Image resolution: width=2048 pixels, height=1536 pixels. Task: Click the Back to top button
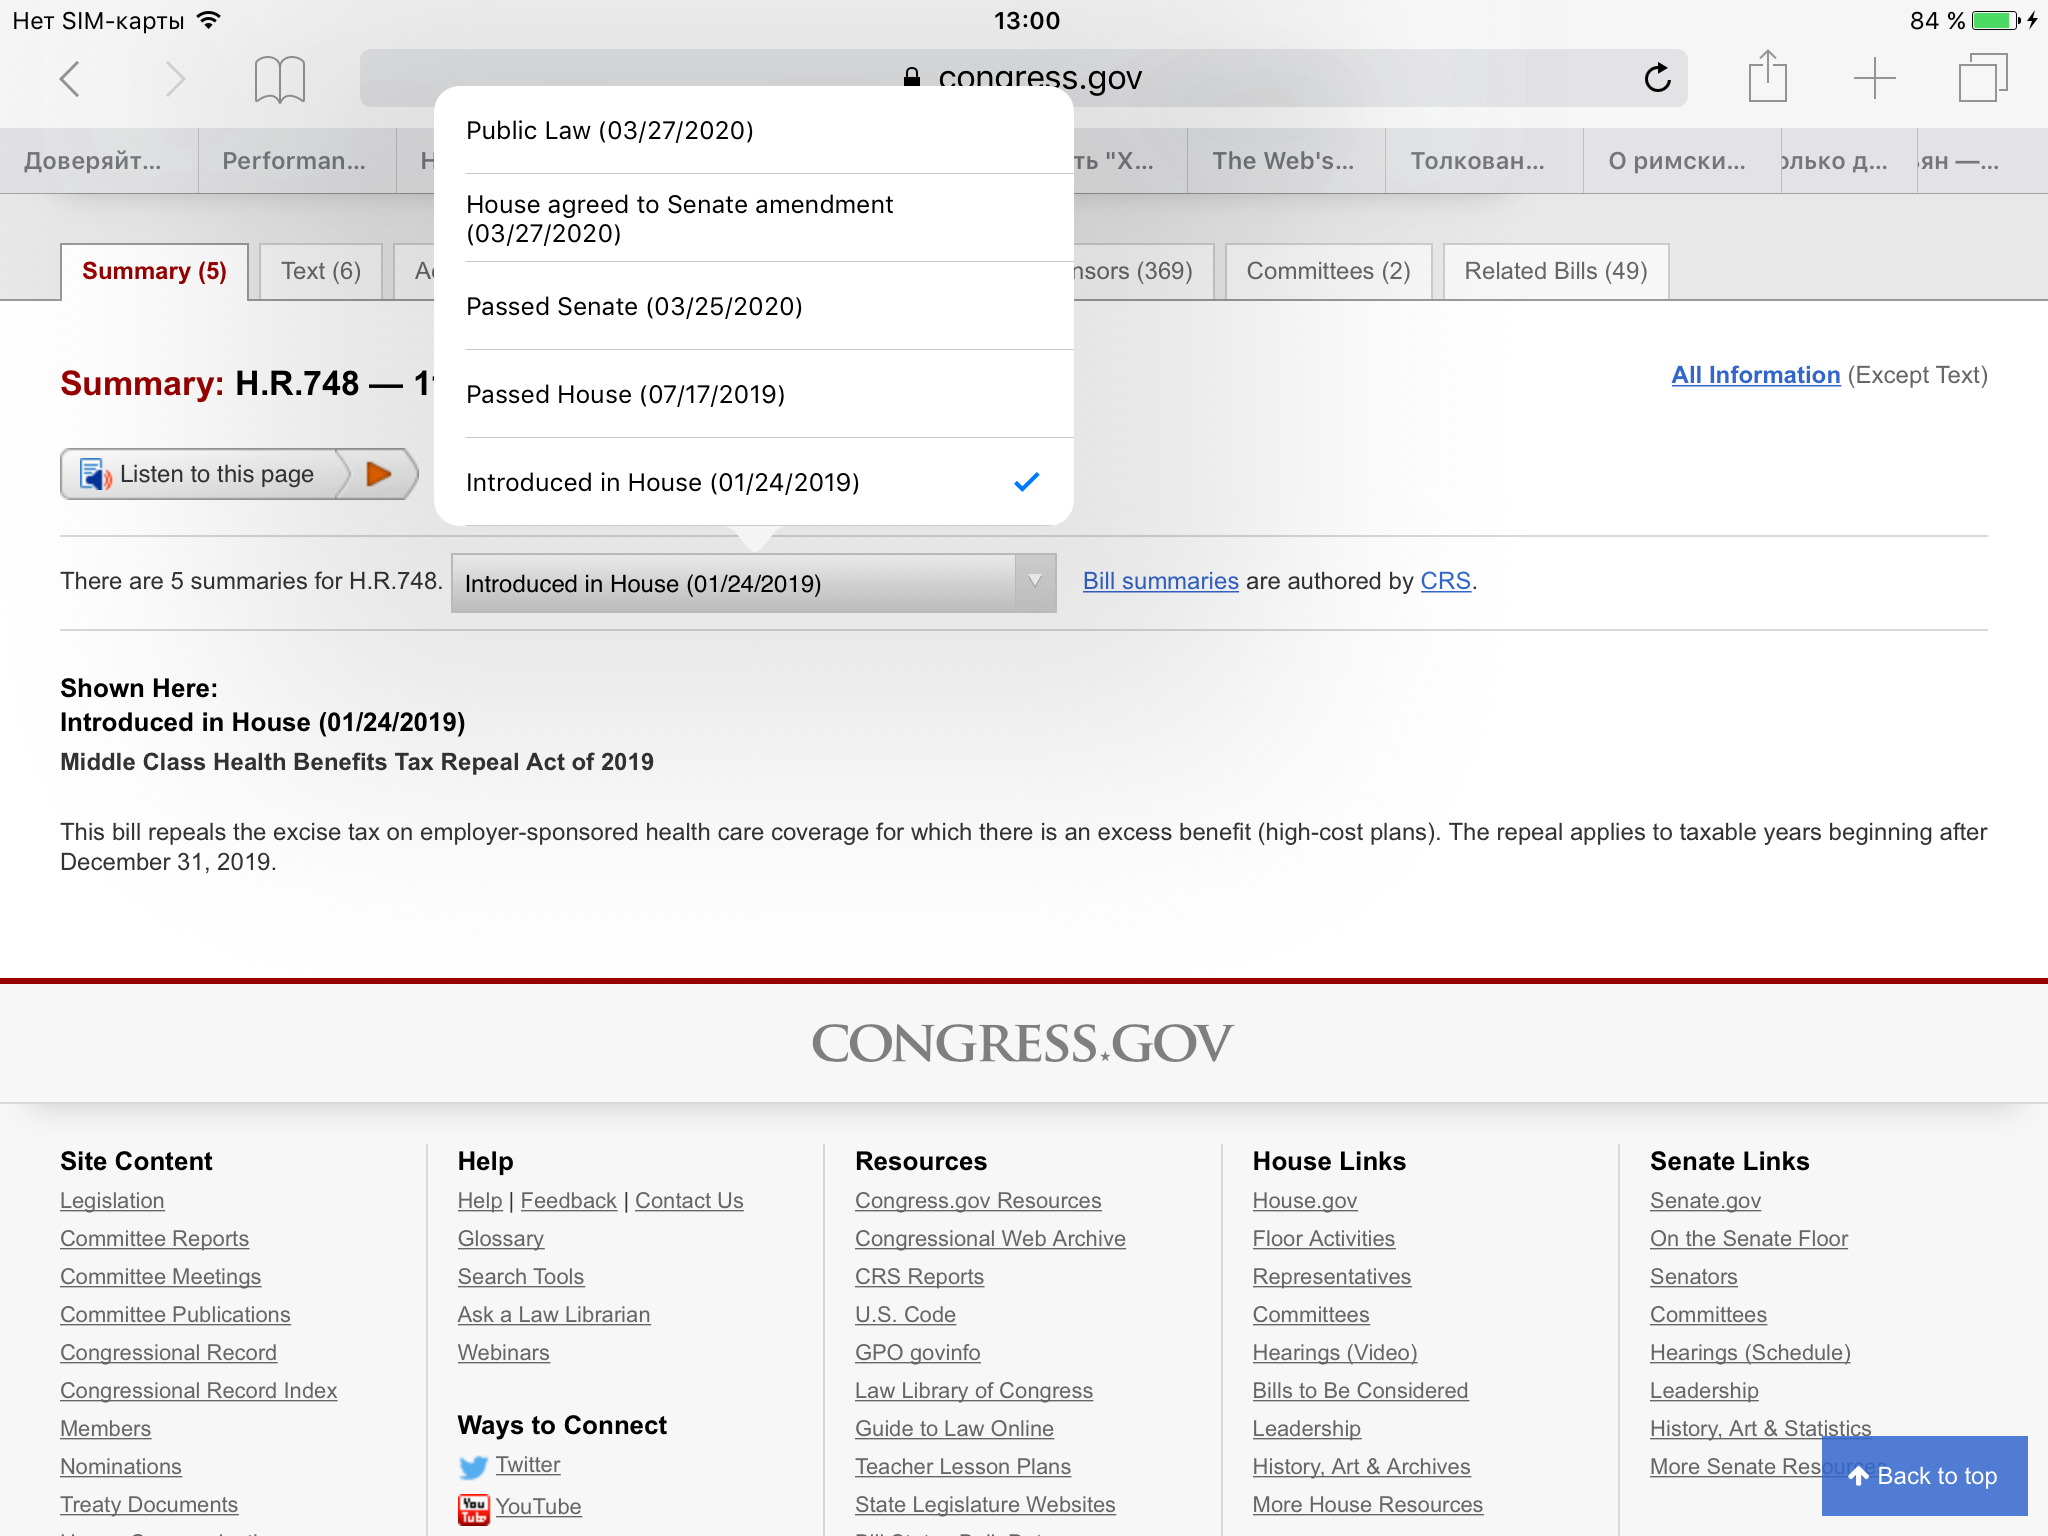1924,1476
